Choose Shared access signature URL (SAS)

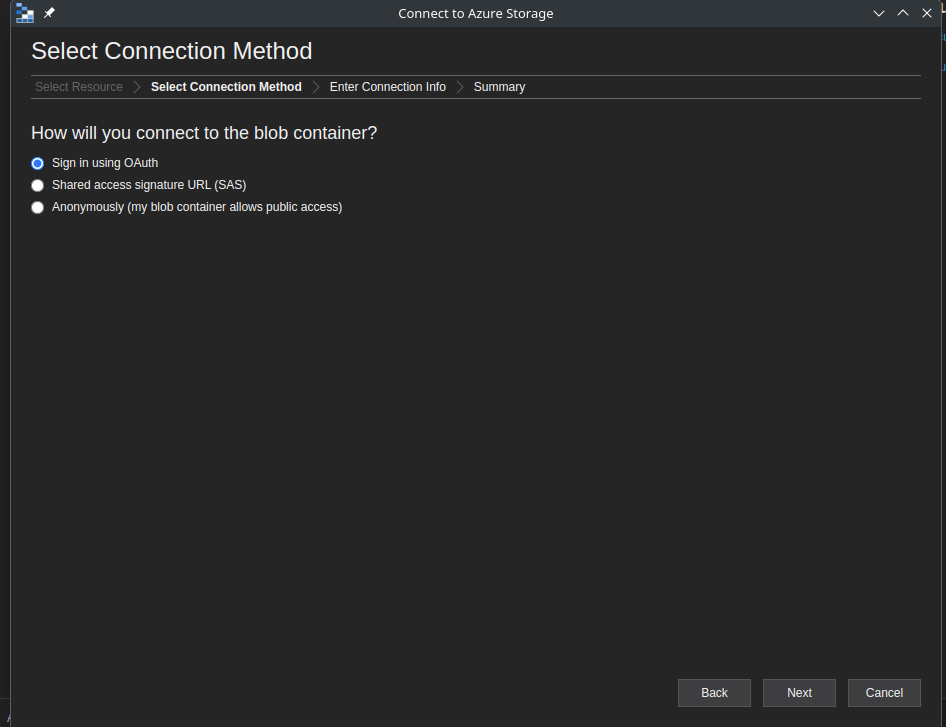click(x=38, y=185)
